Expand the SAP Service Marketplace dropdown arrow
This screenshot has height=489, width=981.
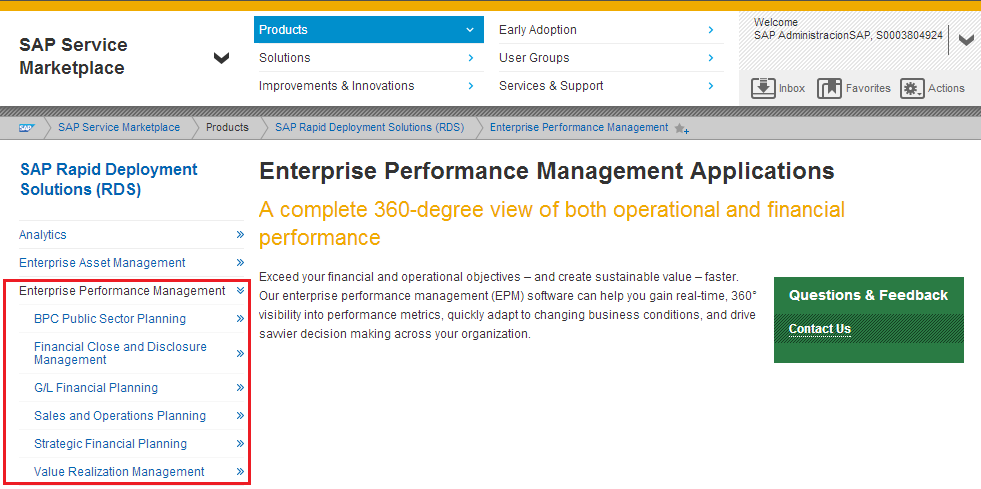[x=221, y=58]
